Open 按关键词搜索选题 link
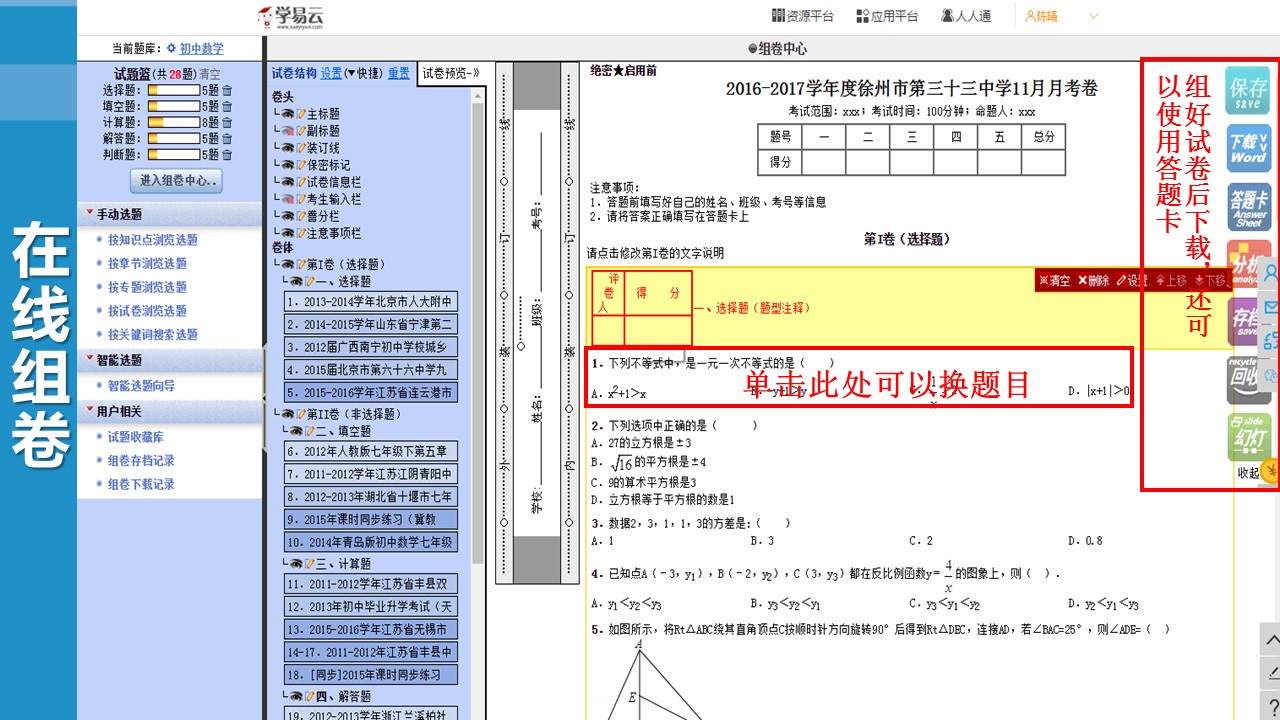 click(x=153, y=335)
